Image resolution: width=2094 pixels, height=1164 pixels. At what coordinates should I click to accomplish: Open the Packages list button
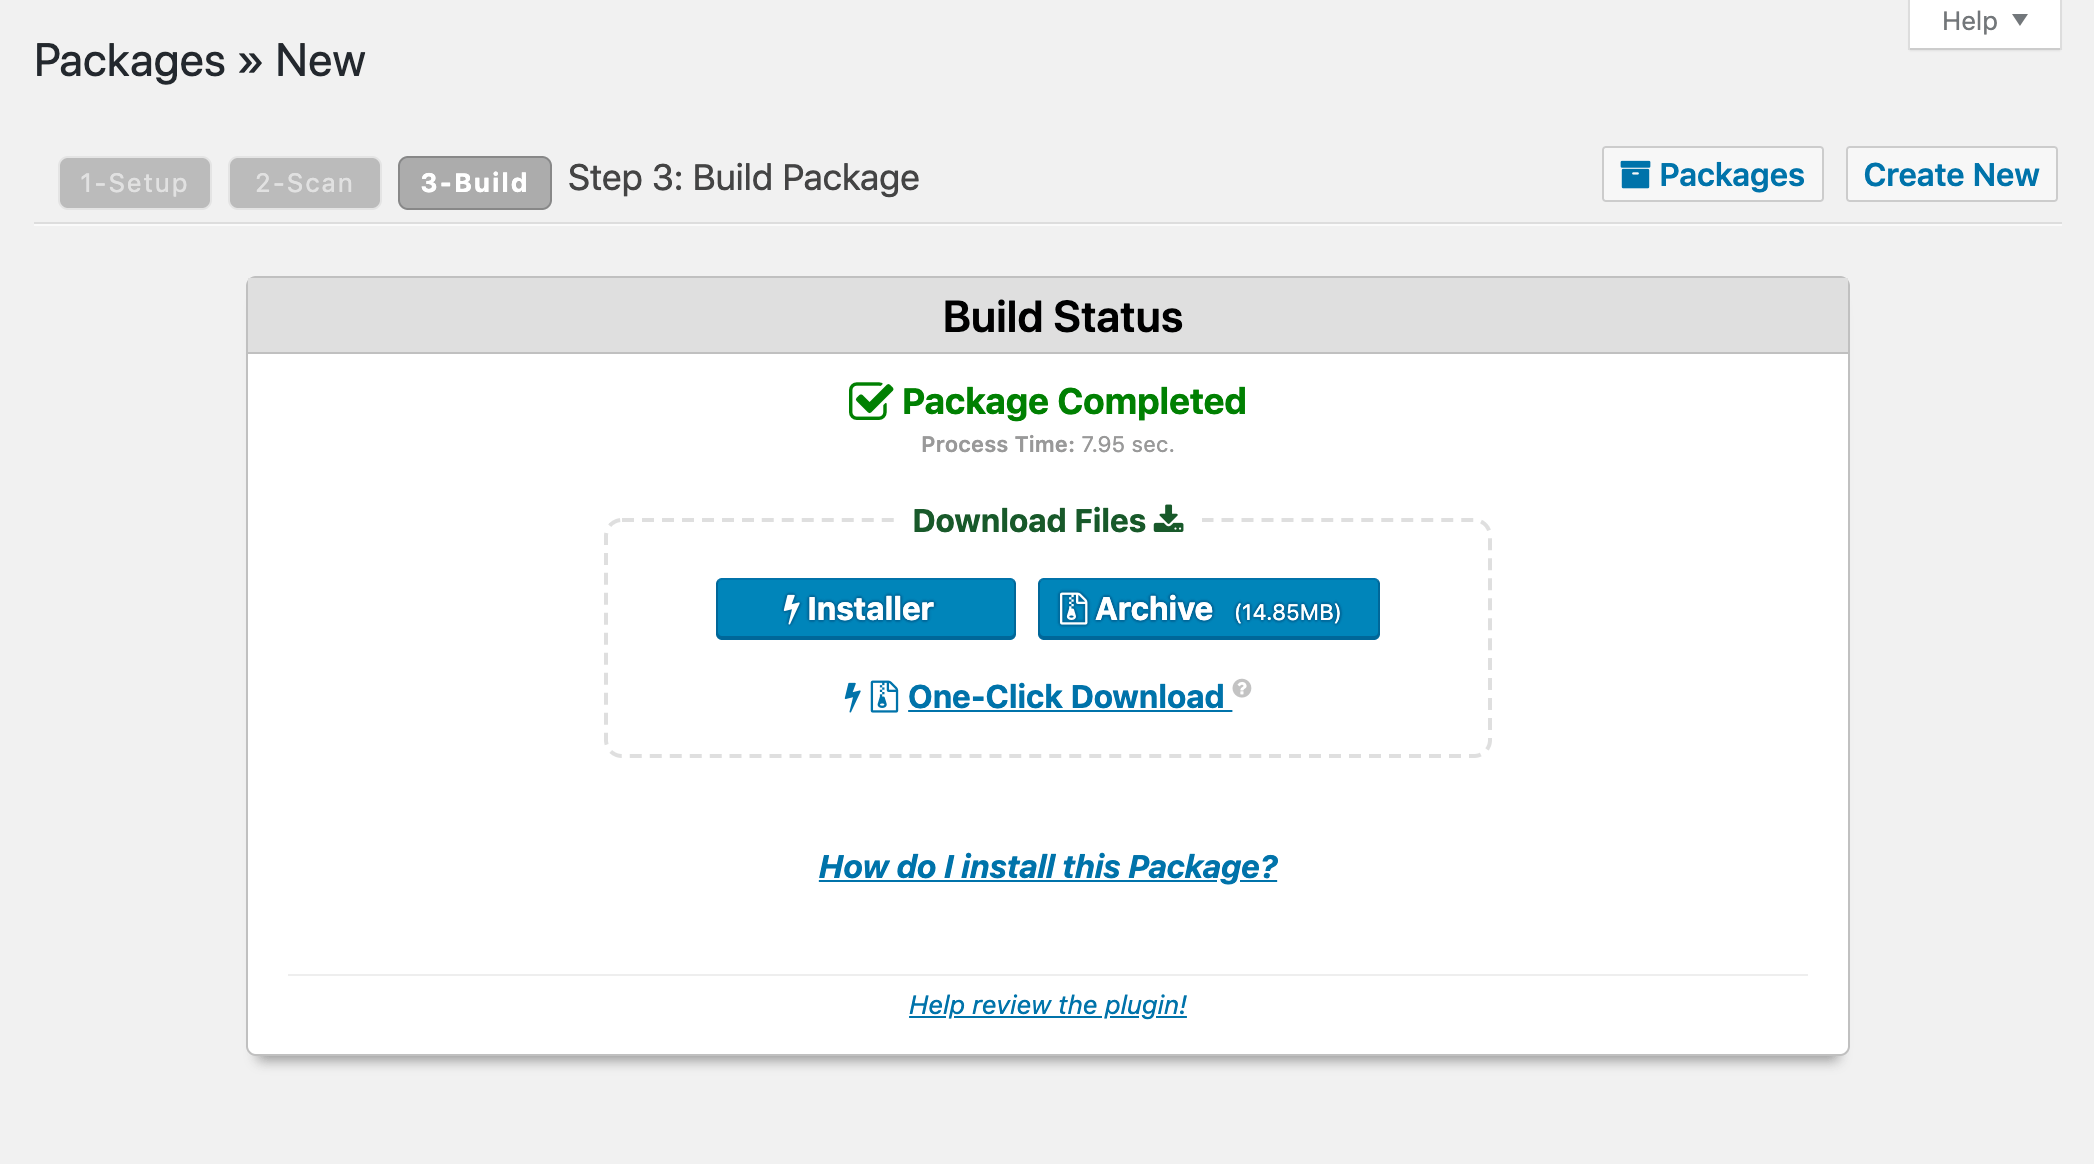coord(1712,175)
